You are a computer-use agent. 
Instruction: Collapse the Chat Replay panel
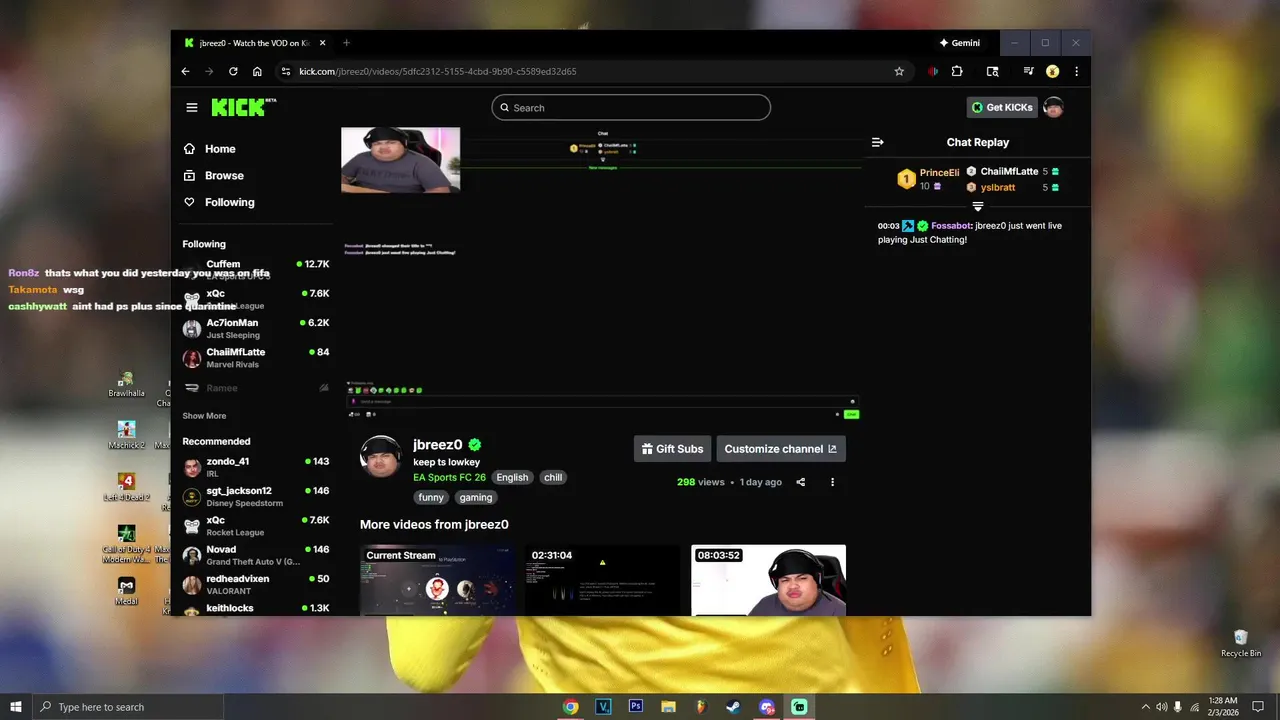point(877,142)
